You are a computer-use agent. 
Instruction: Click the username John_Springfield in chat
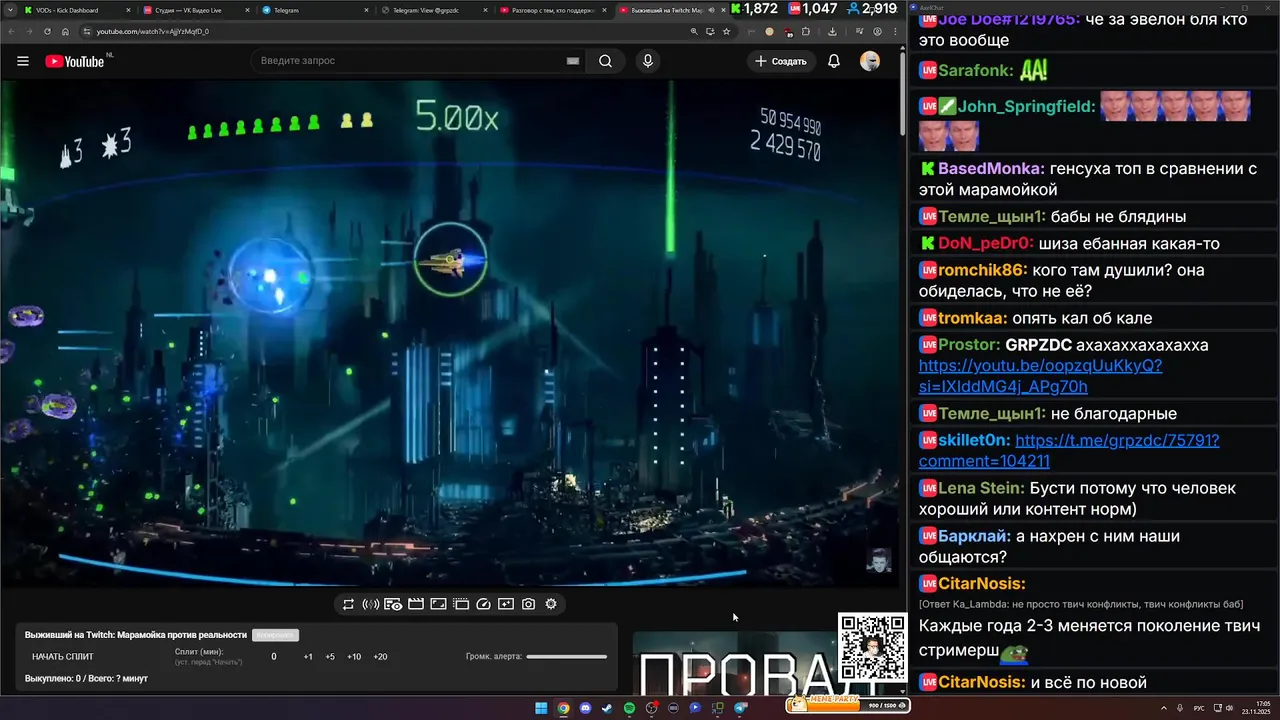(x=1027, y=106)
